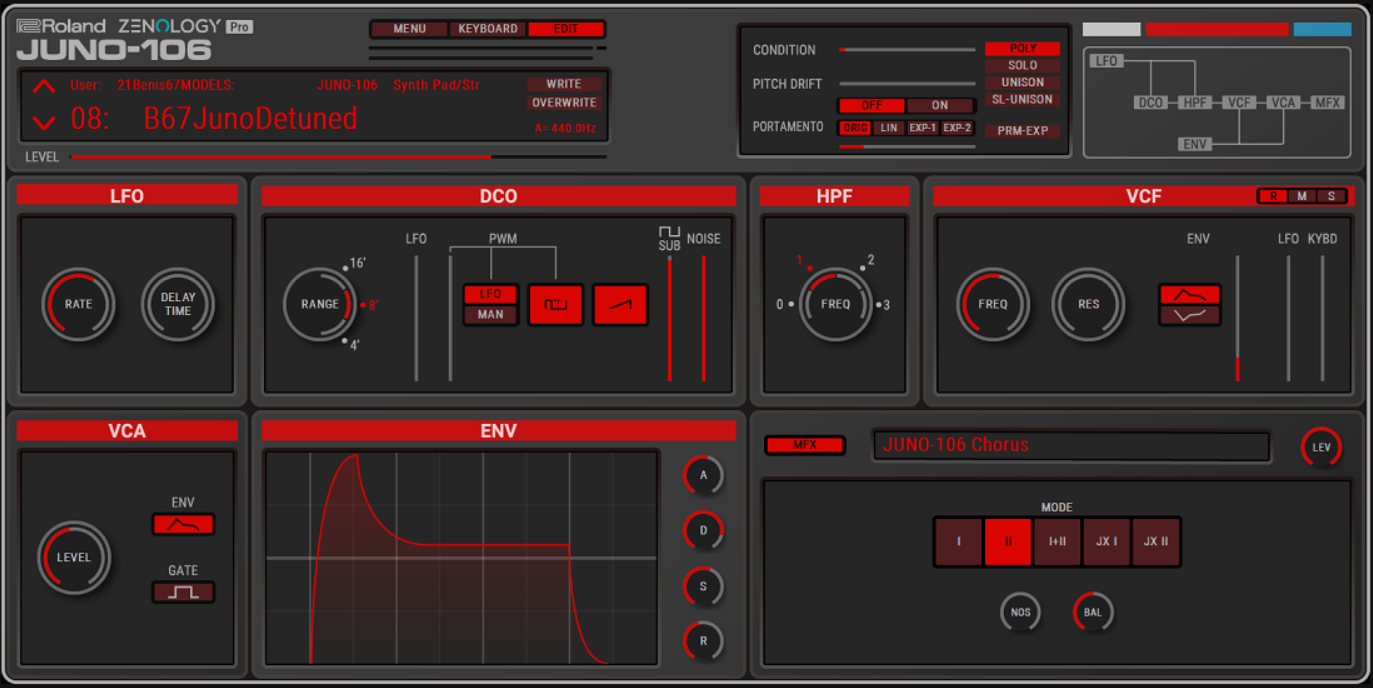Click the envelope graph display
This screenshot has width=1373, height=688.
click(x=461, y=558)
